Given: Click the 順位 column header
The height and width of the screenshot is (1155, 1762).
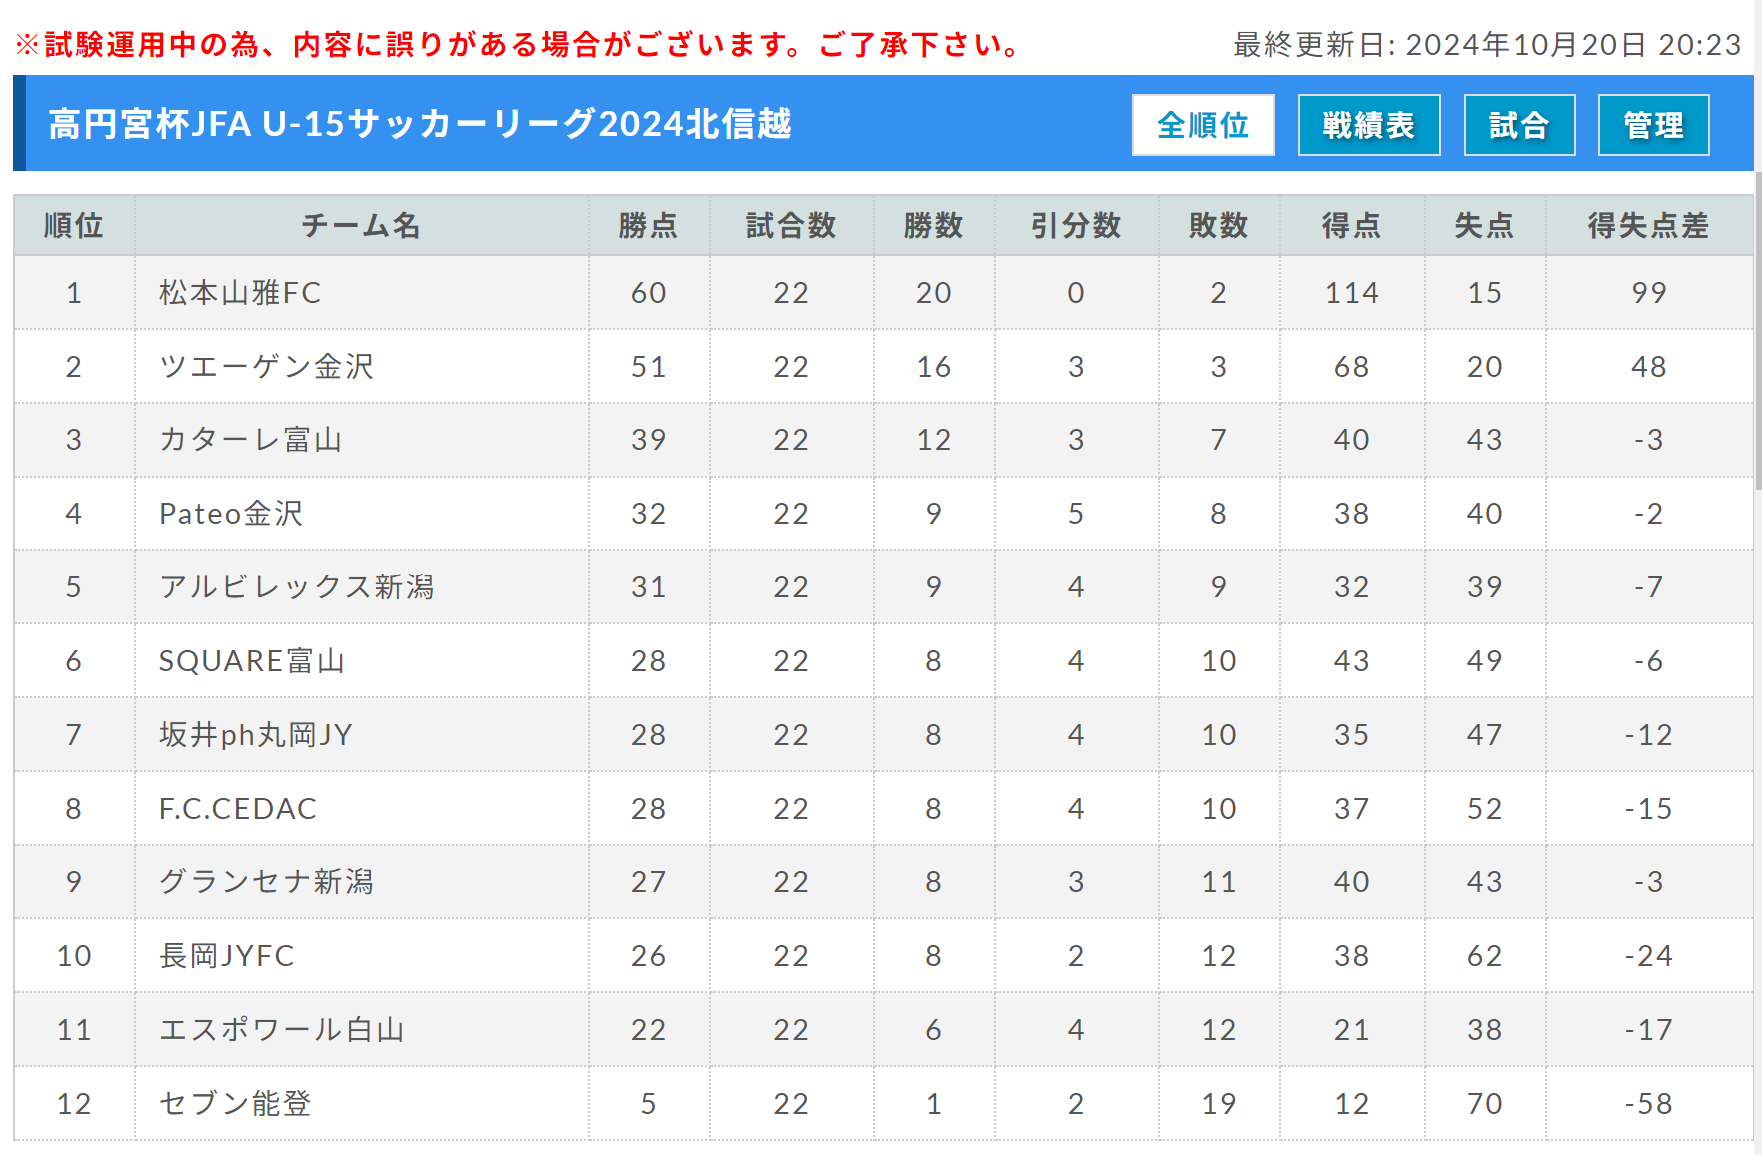Looking at the screenshot, I should [x=74, y=225].
